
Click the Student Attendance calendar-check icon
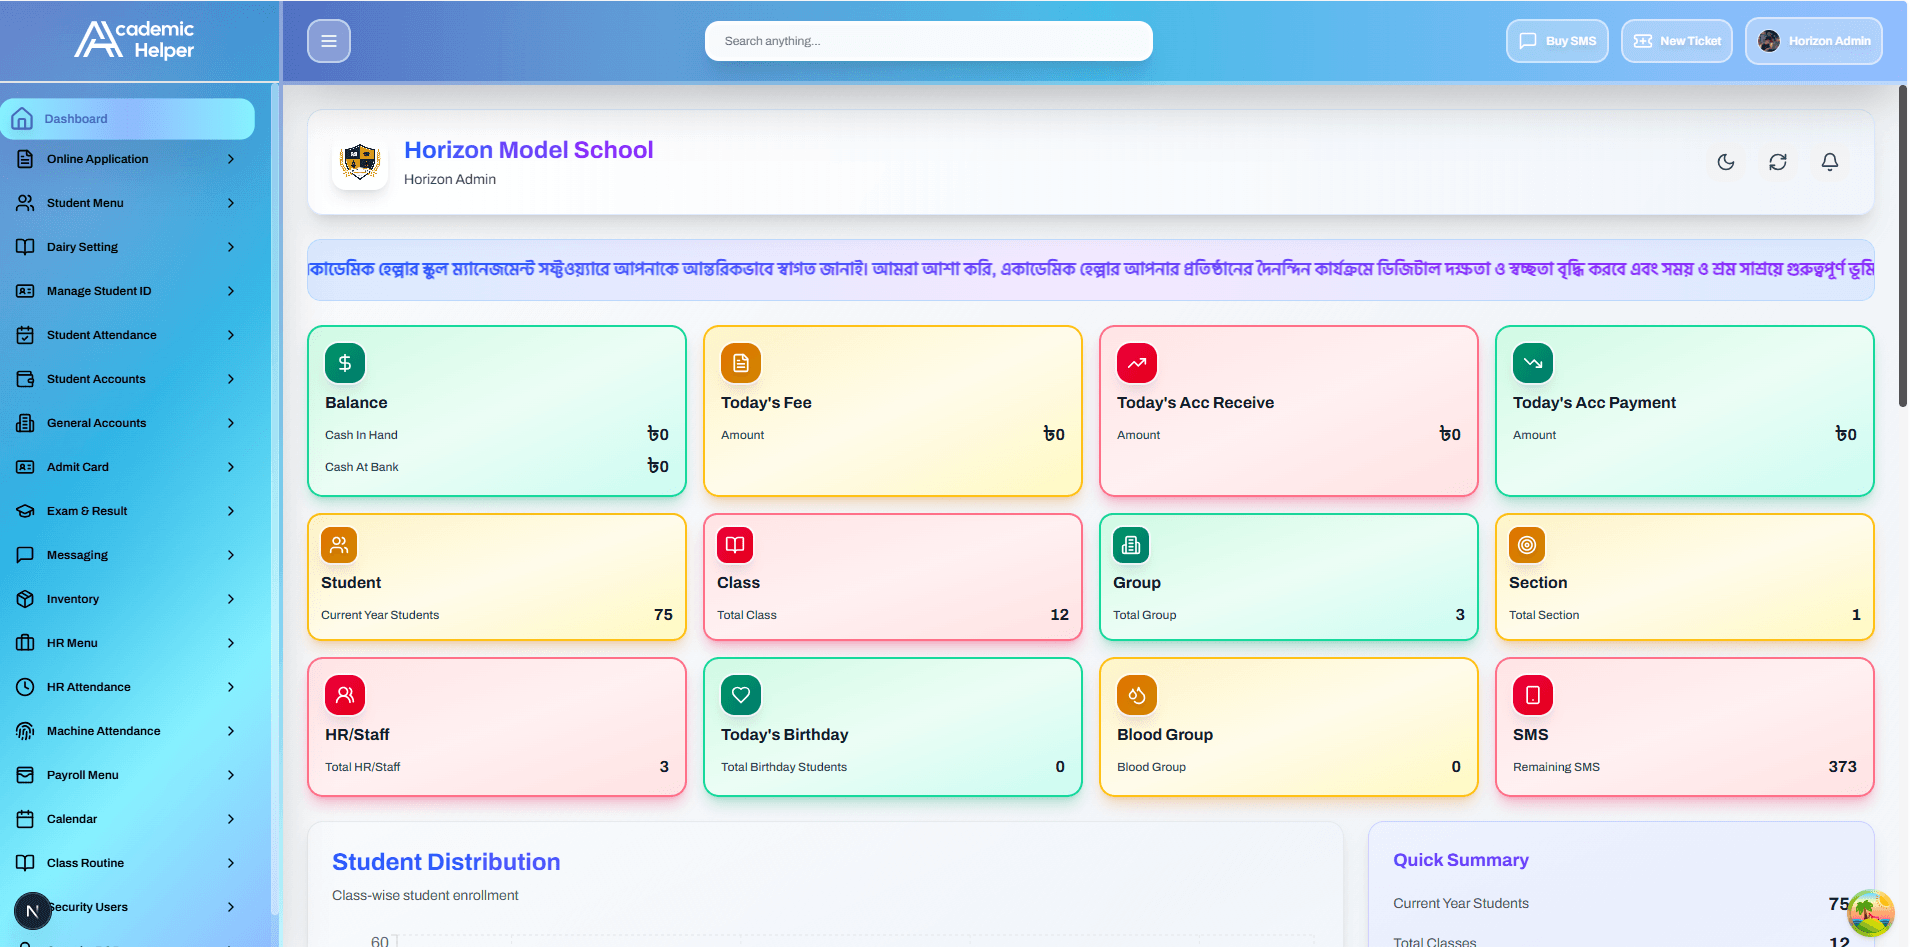point(25,335)
